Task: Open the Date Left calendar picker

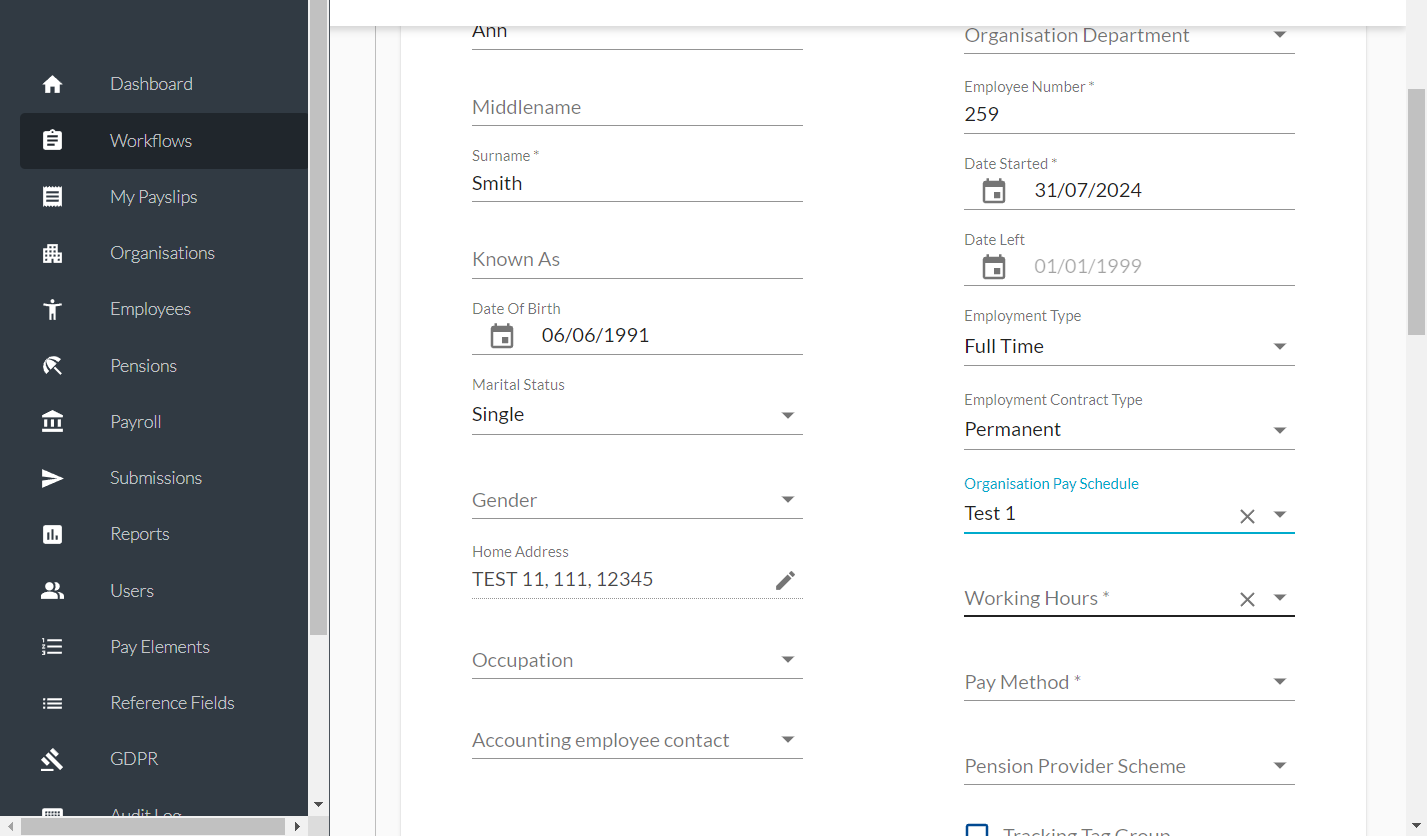Action: click(x=994, y=267)
